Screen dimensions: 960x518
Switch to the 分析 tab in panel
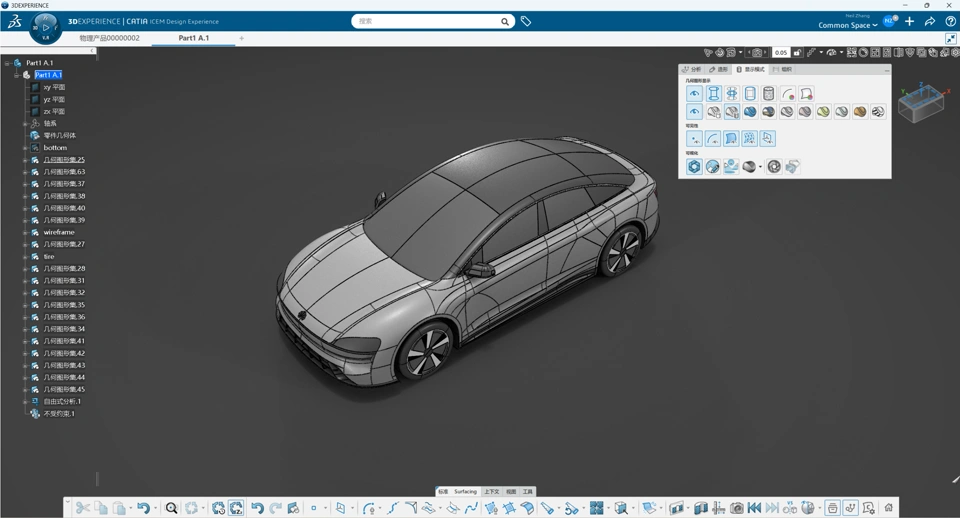coord(692,70)
